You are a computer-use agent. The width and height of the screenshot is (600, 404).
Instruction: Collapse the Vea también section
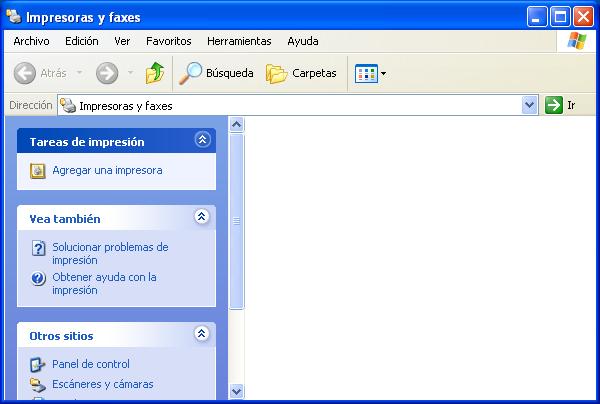(x=202, y=217)
